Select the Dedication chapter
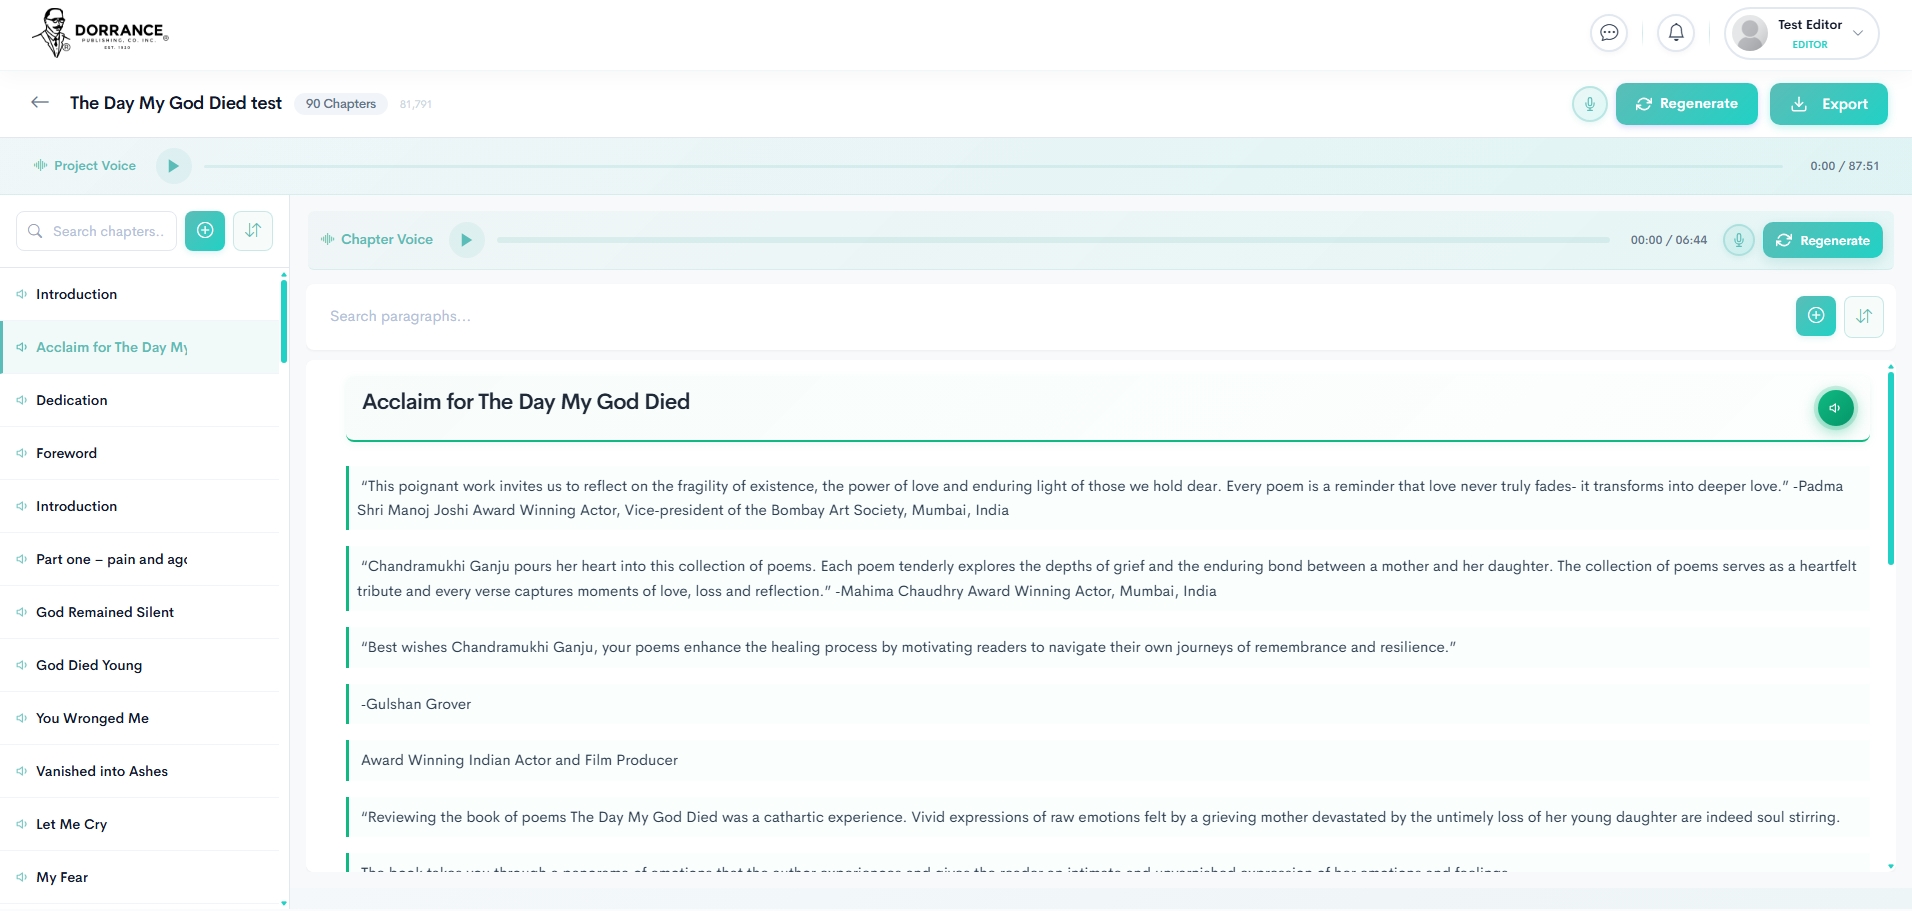1912x911 pixels. click(72, 400)
